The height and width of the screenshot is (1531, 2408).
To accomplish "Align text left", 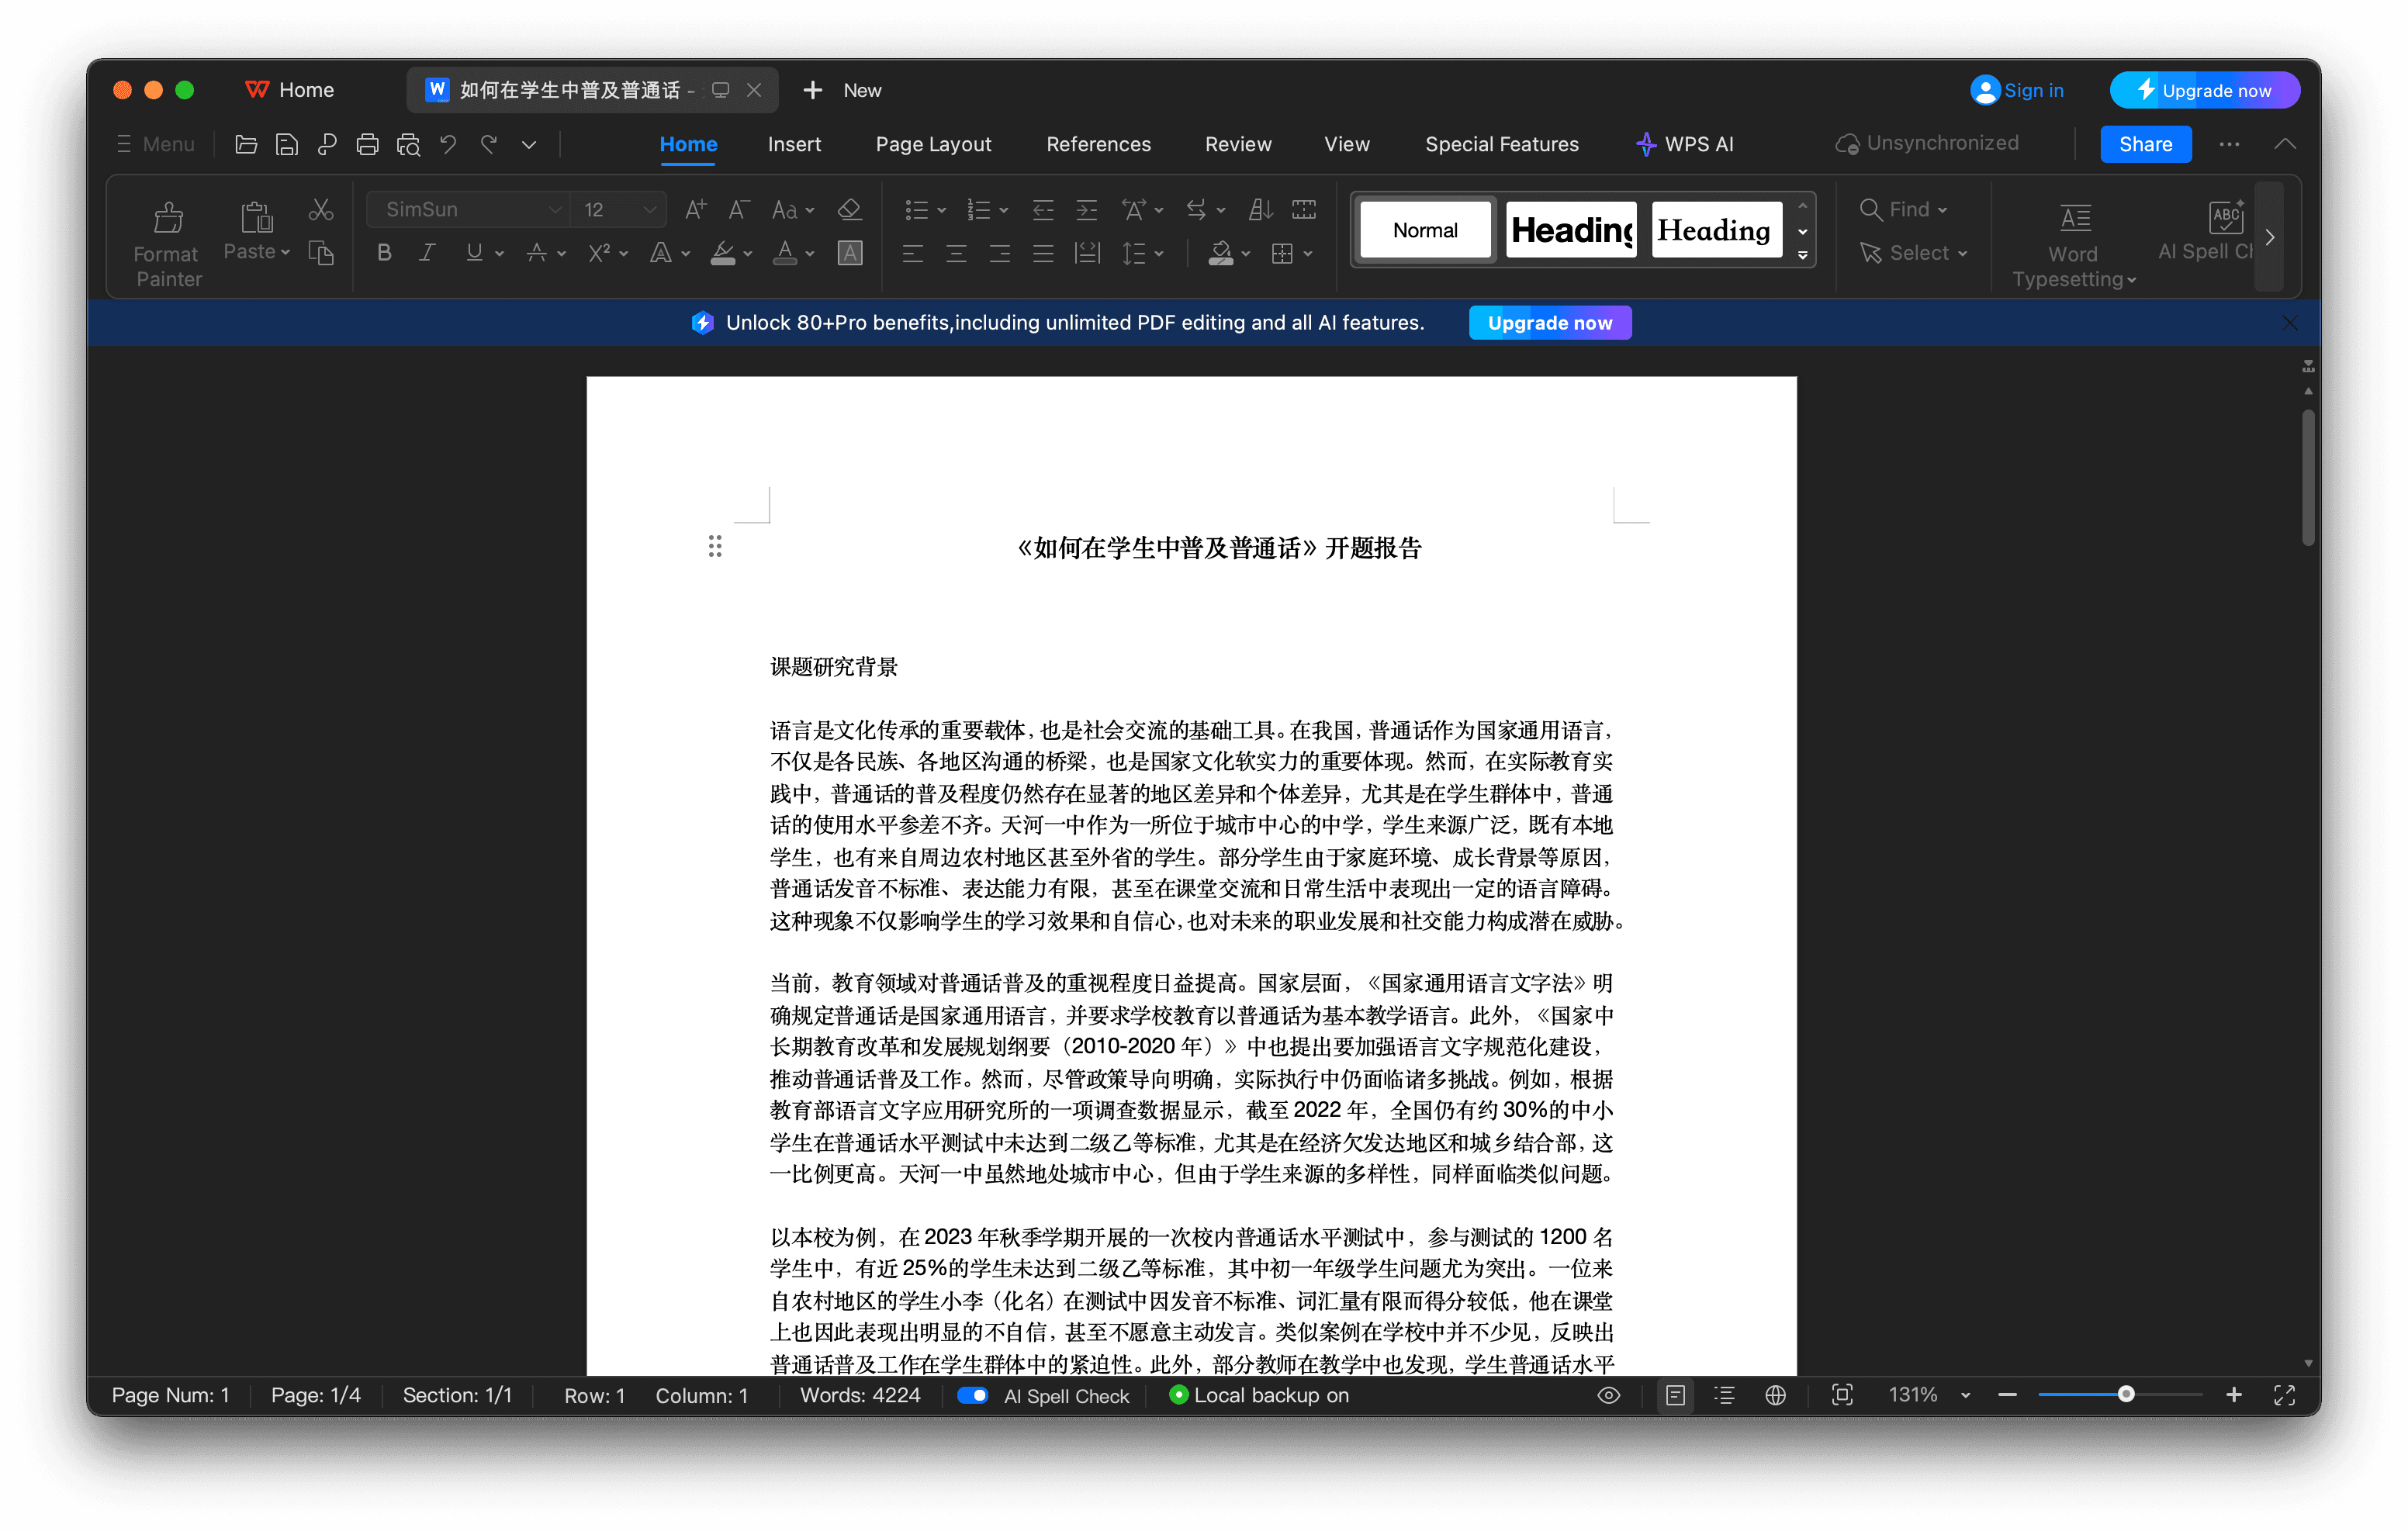I will coord(912,253).
